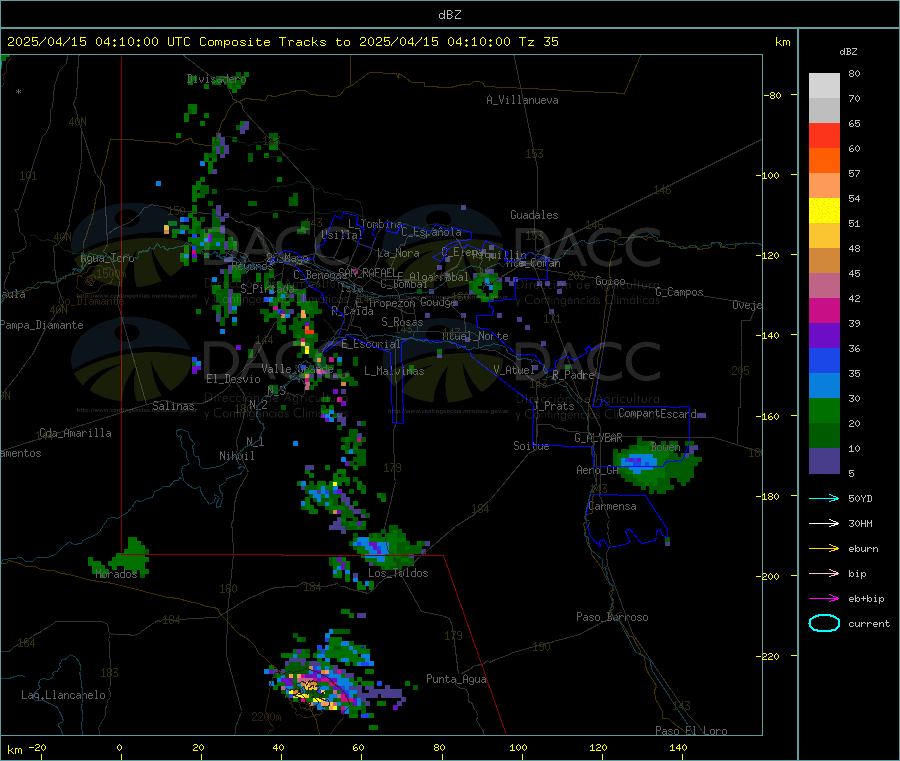
Task: Select the yellow eburn arrow symbol
Action: tap(824, 548)
